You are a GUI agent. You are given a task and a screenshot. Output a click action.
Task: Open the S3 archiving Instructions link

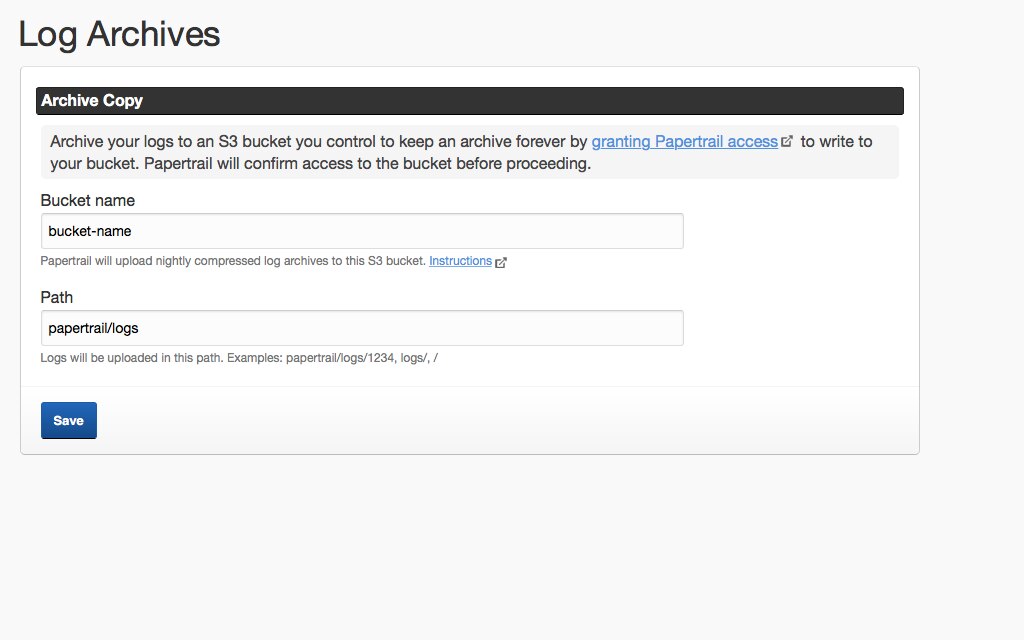pyautogui.click(x=460, y=261)
